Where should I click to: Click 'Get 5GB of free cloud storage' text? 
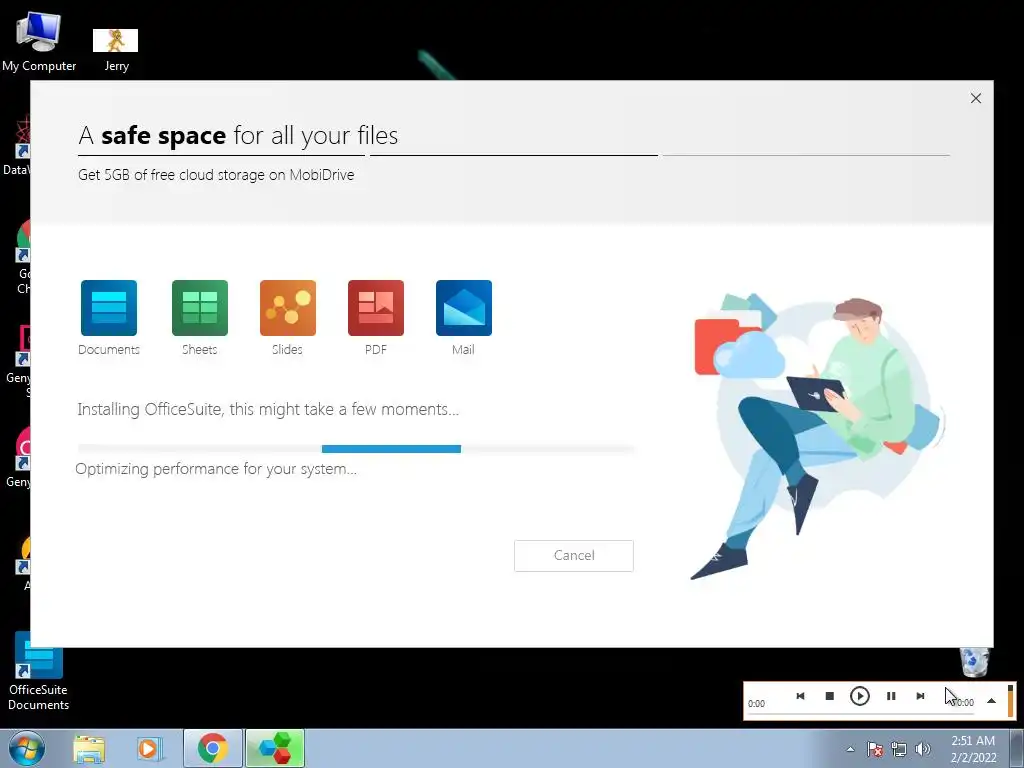pos(216,175)
